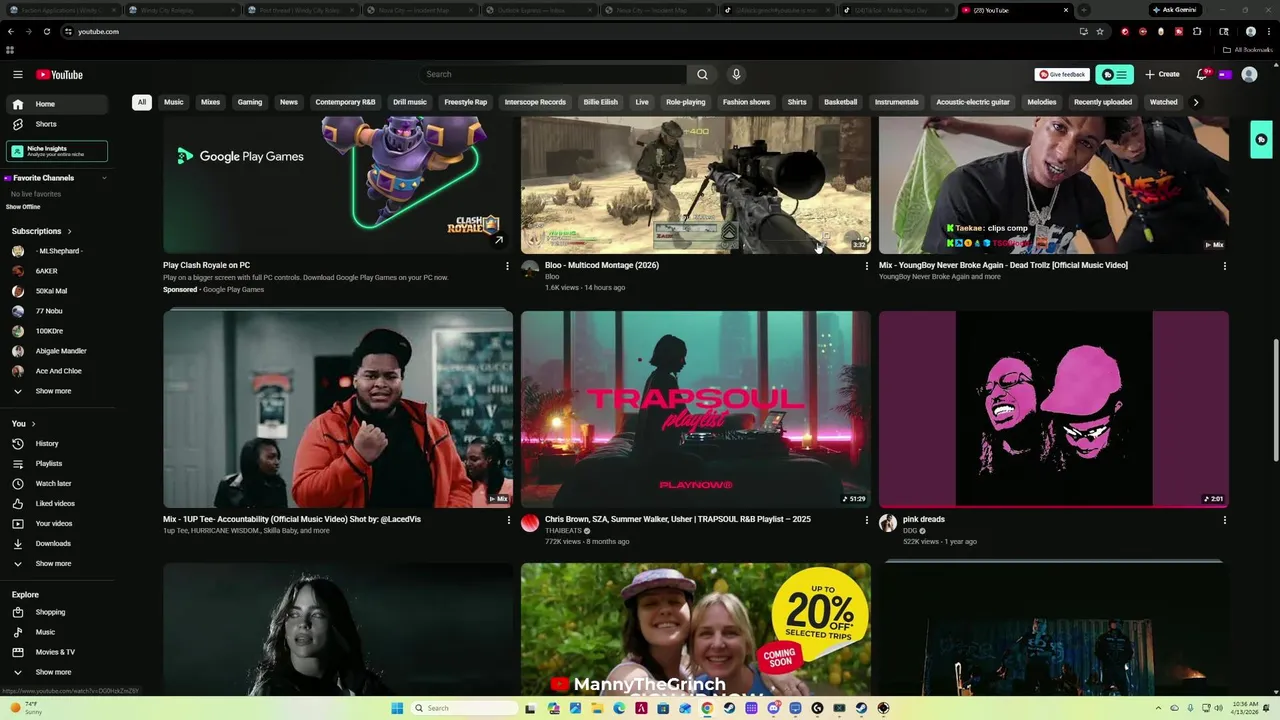Viewport: 1280px width, 720px height.
Task: Open the account avatar menu
Action: (x=1249, y=74)
